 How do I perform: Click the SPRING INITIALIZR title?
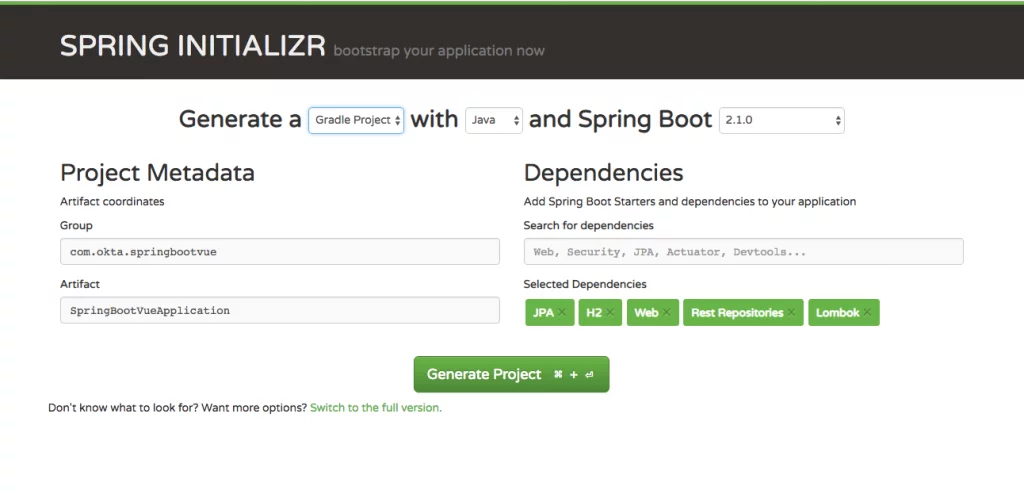click(193, 46)
